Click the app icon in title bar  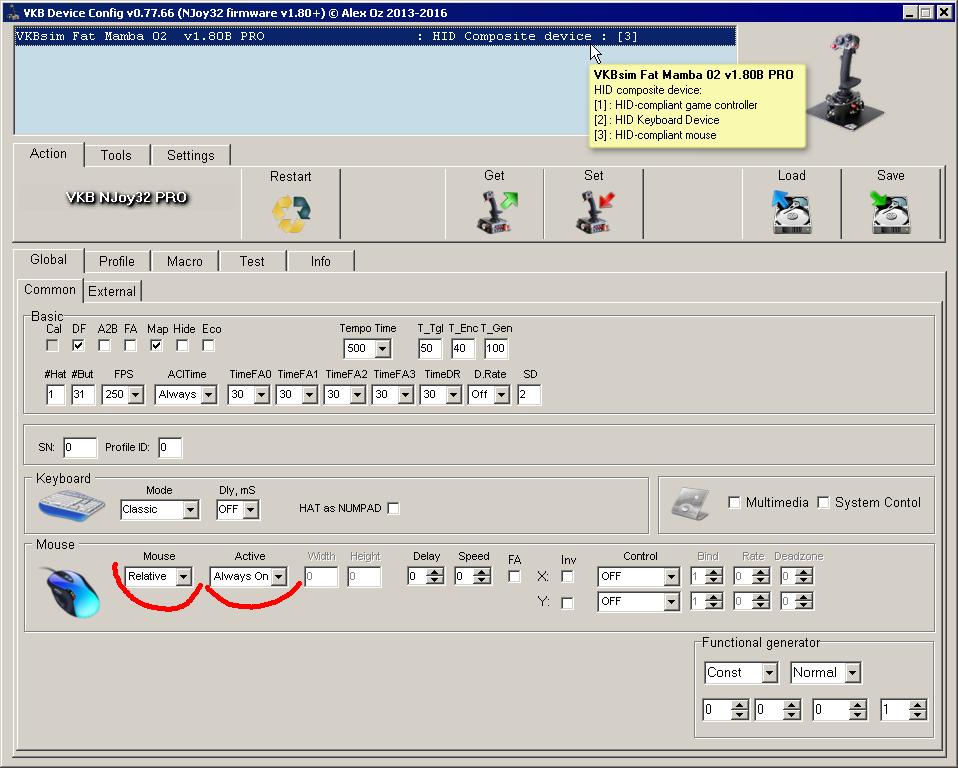[x=12, y=12]
